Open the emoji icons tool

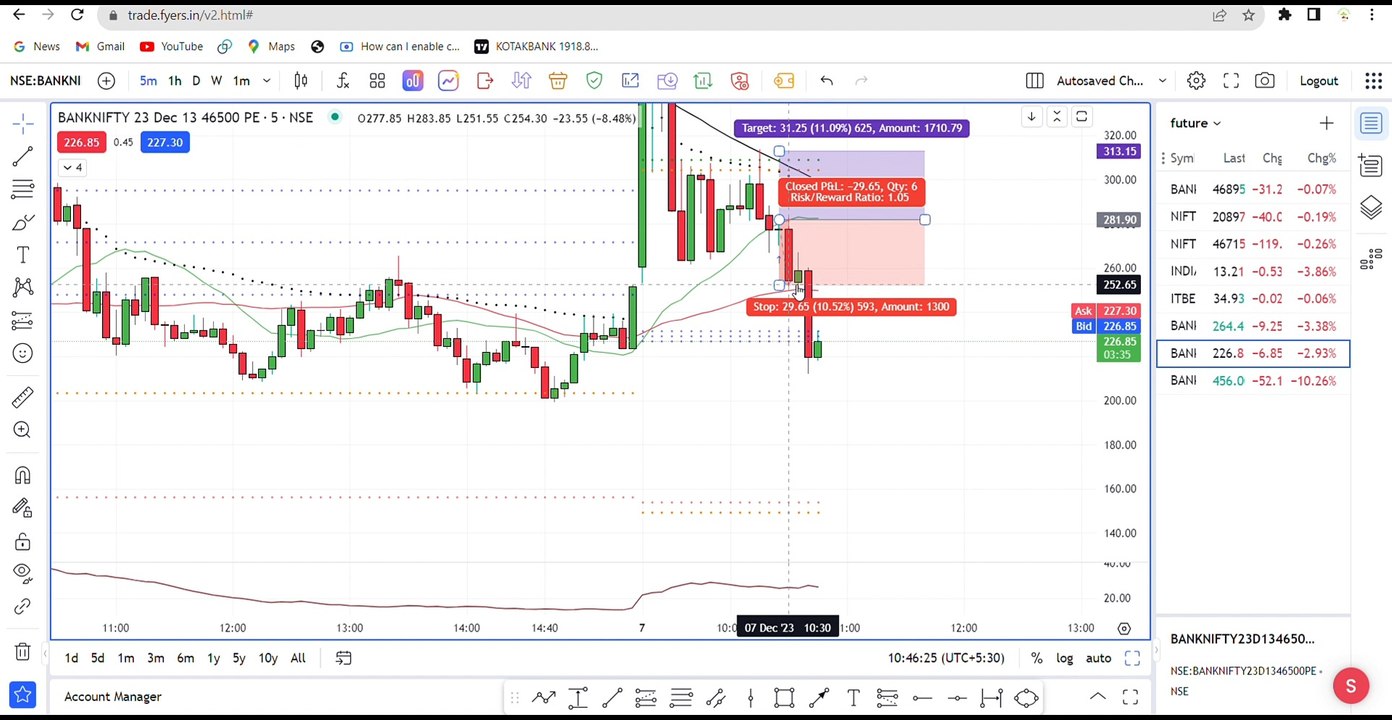click(x=22, y=353)
